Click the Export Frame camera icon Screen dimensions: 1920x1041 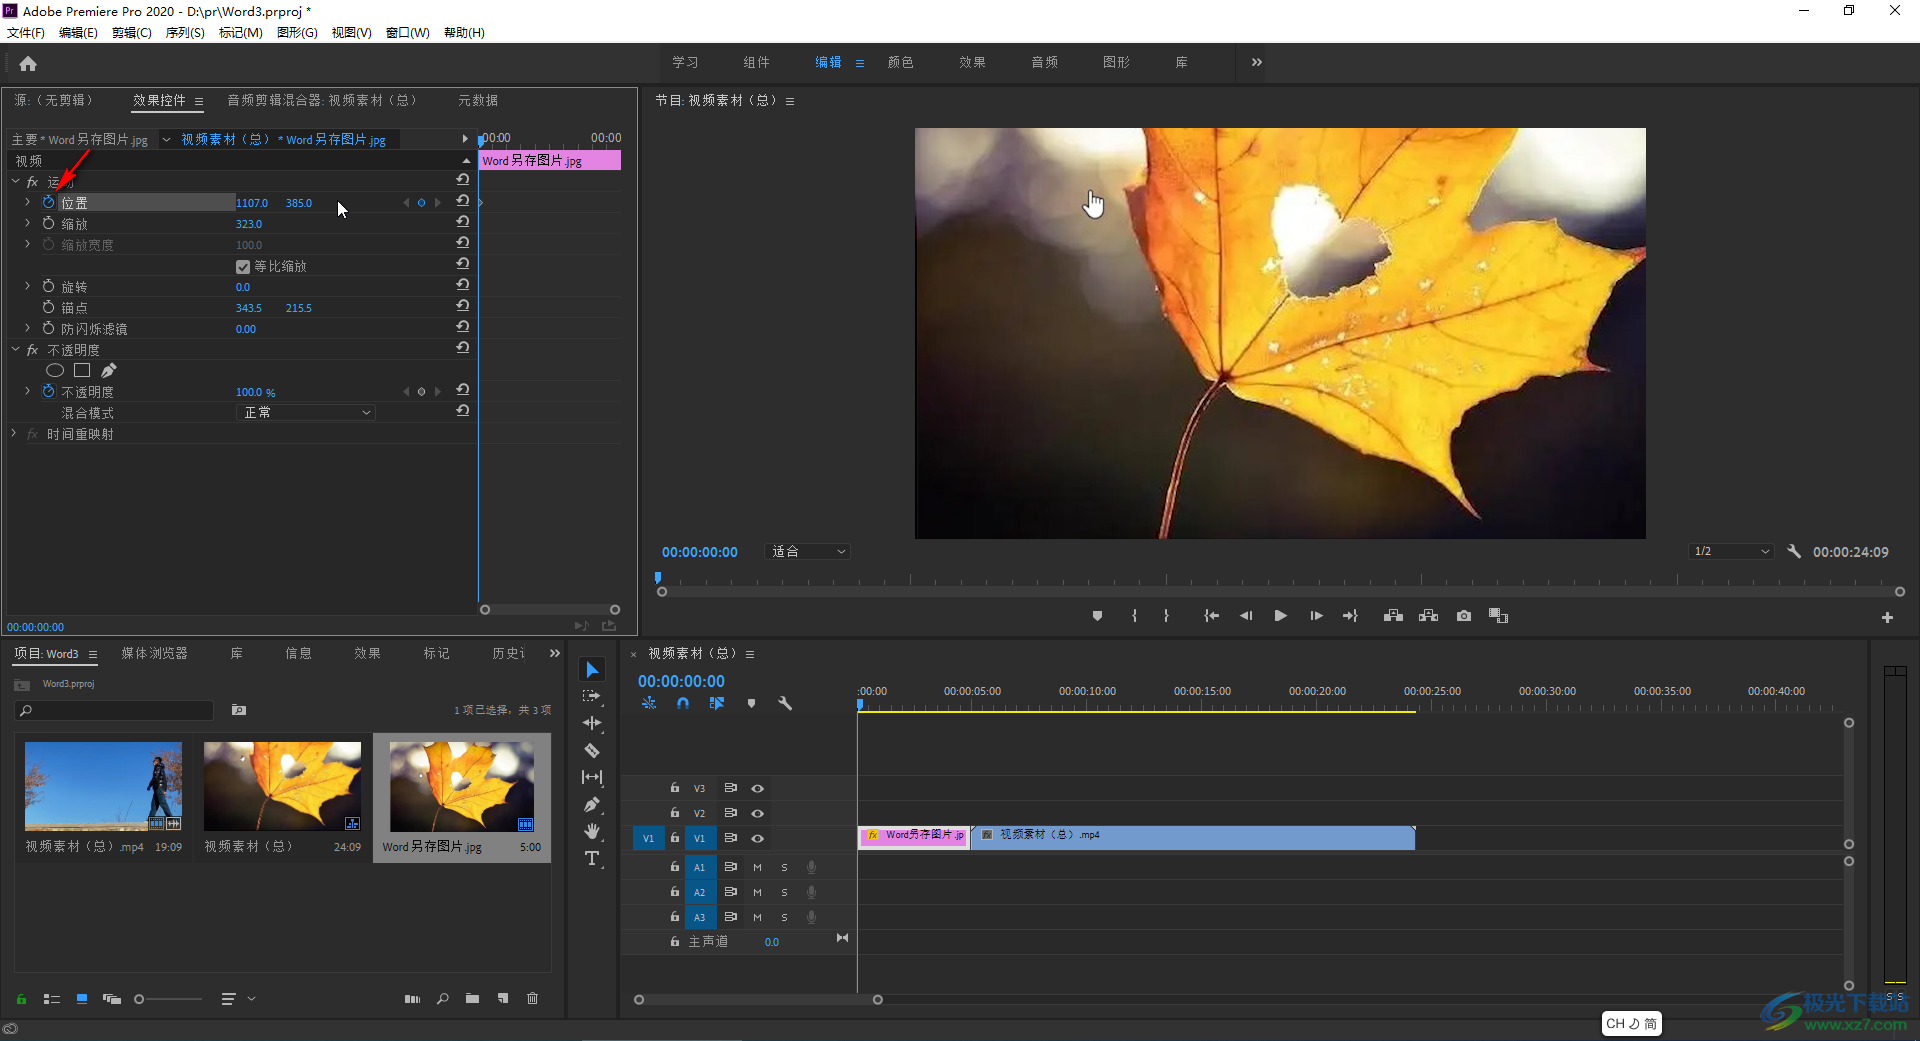[x=1463, y=616]
